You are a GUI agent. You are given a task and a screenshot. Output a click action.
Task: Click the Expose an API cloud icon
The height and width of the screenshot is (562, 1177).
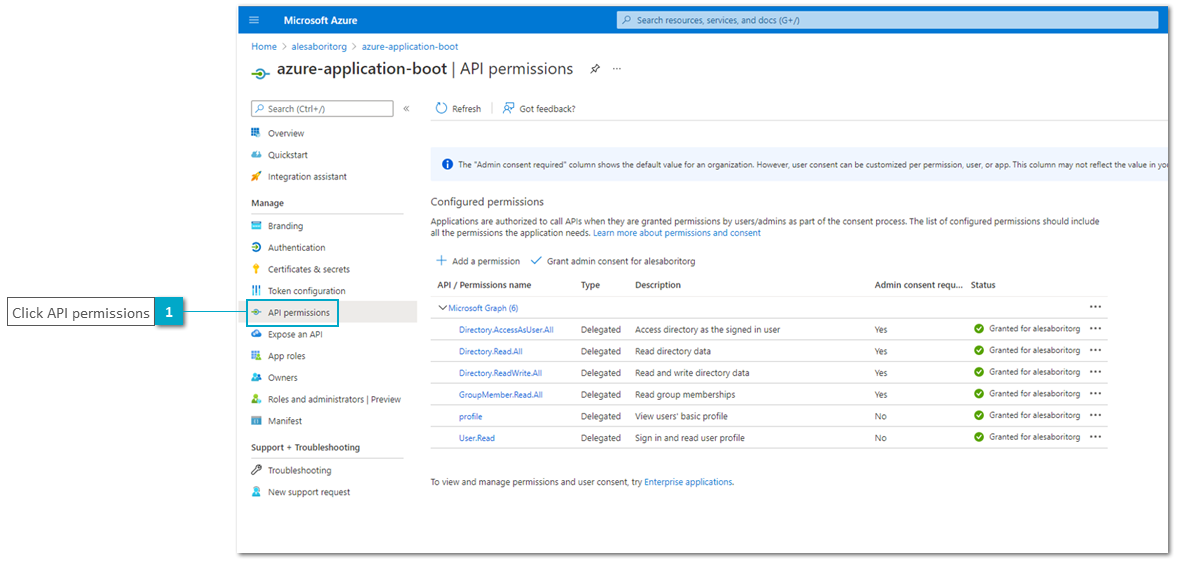tap(255, 334)
